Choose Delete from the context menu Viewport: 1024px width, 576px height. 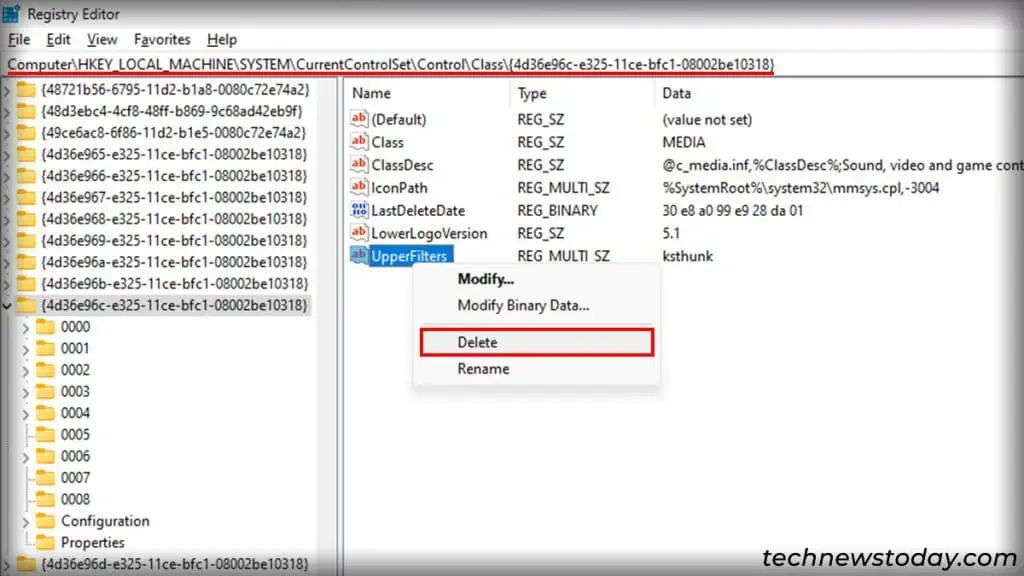pos(477,342)
